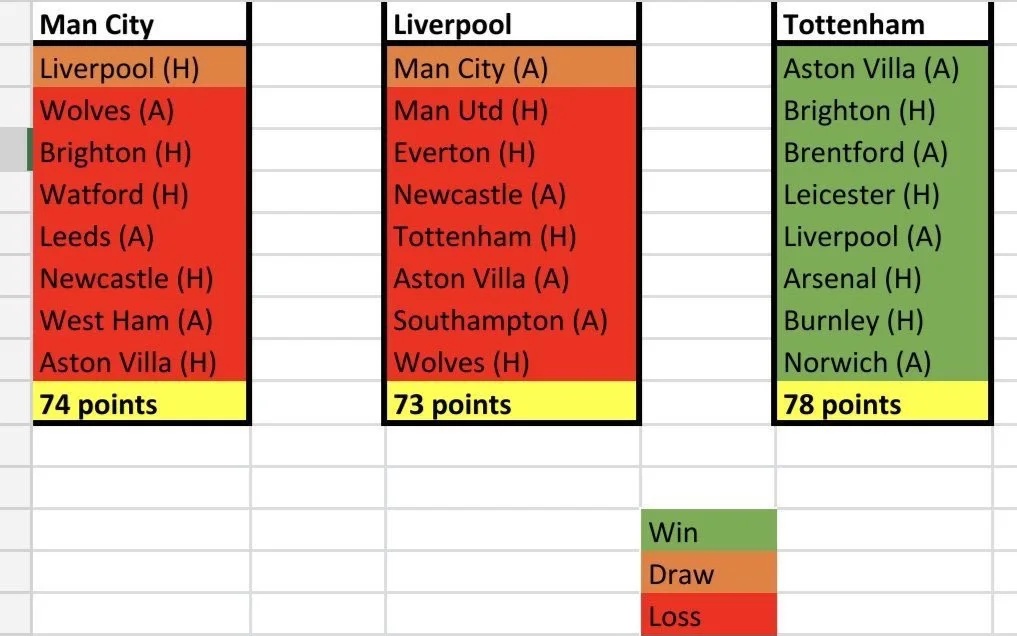The height and width of the screenshot is (636, 1017).
Task: Select the Tottenham header cell
Action: pyautogui.click(x=882, y=25)
